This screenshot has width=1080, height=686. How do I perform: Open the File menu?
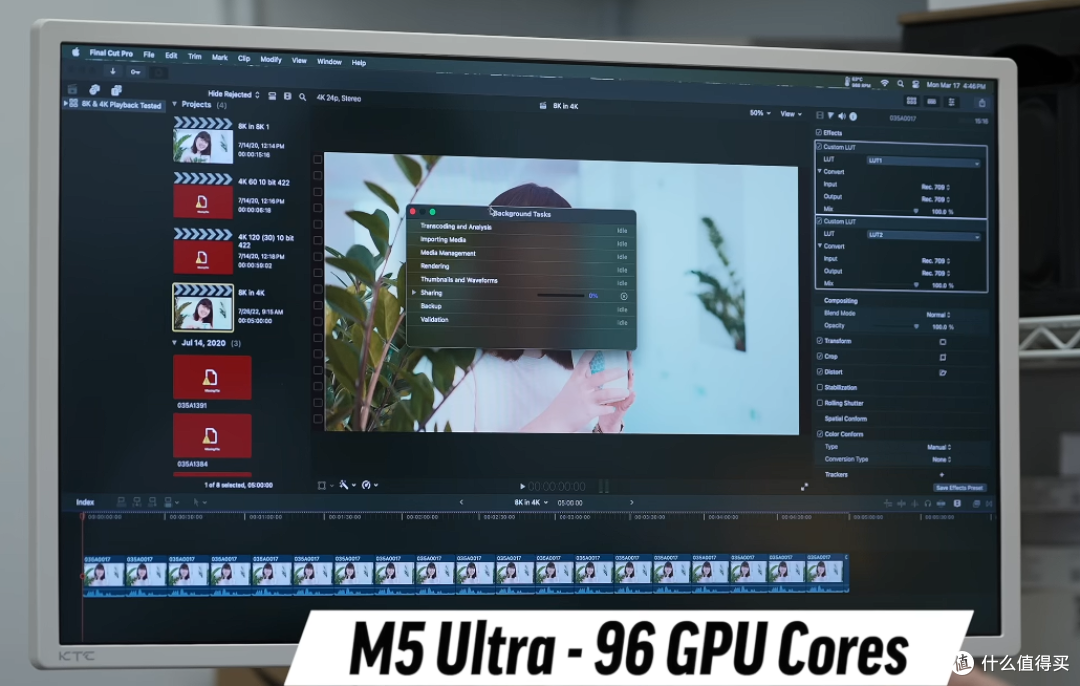(149, 54)
